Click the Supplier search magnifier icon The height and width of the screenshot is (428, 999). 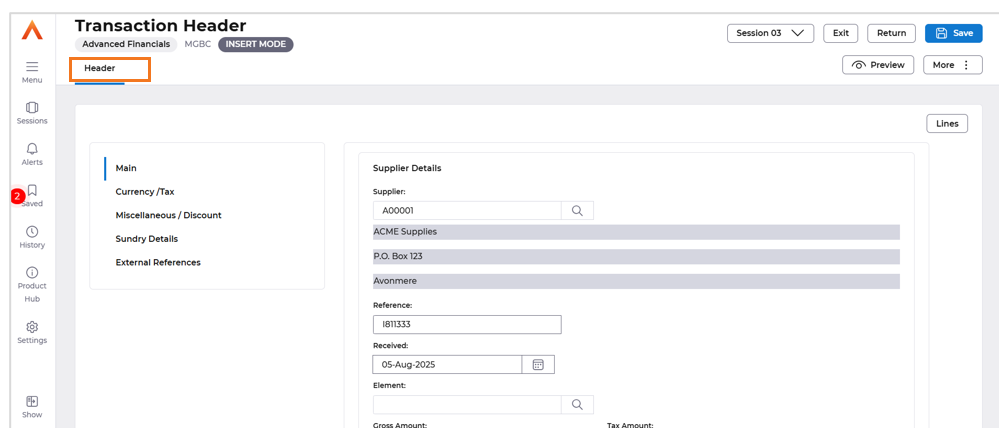(x=577, y=211)
